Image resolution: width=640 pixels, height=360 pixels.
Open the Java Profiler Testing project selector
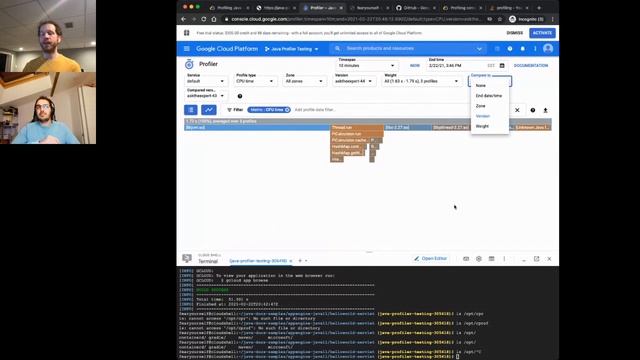(x=291, y=49)
